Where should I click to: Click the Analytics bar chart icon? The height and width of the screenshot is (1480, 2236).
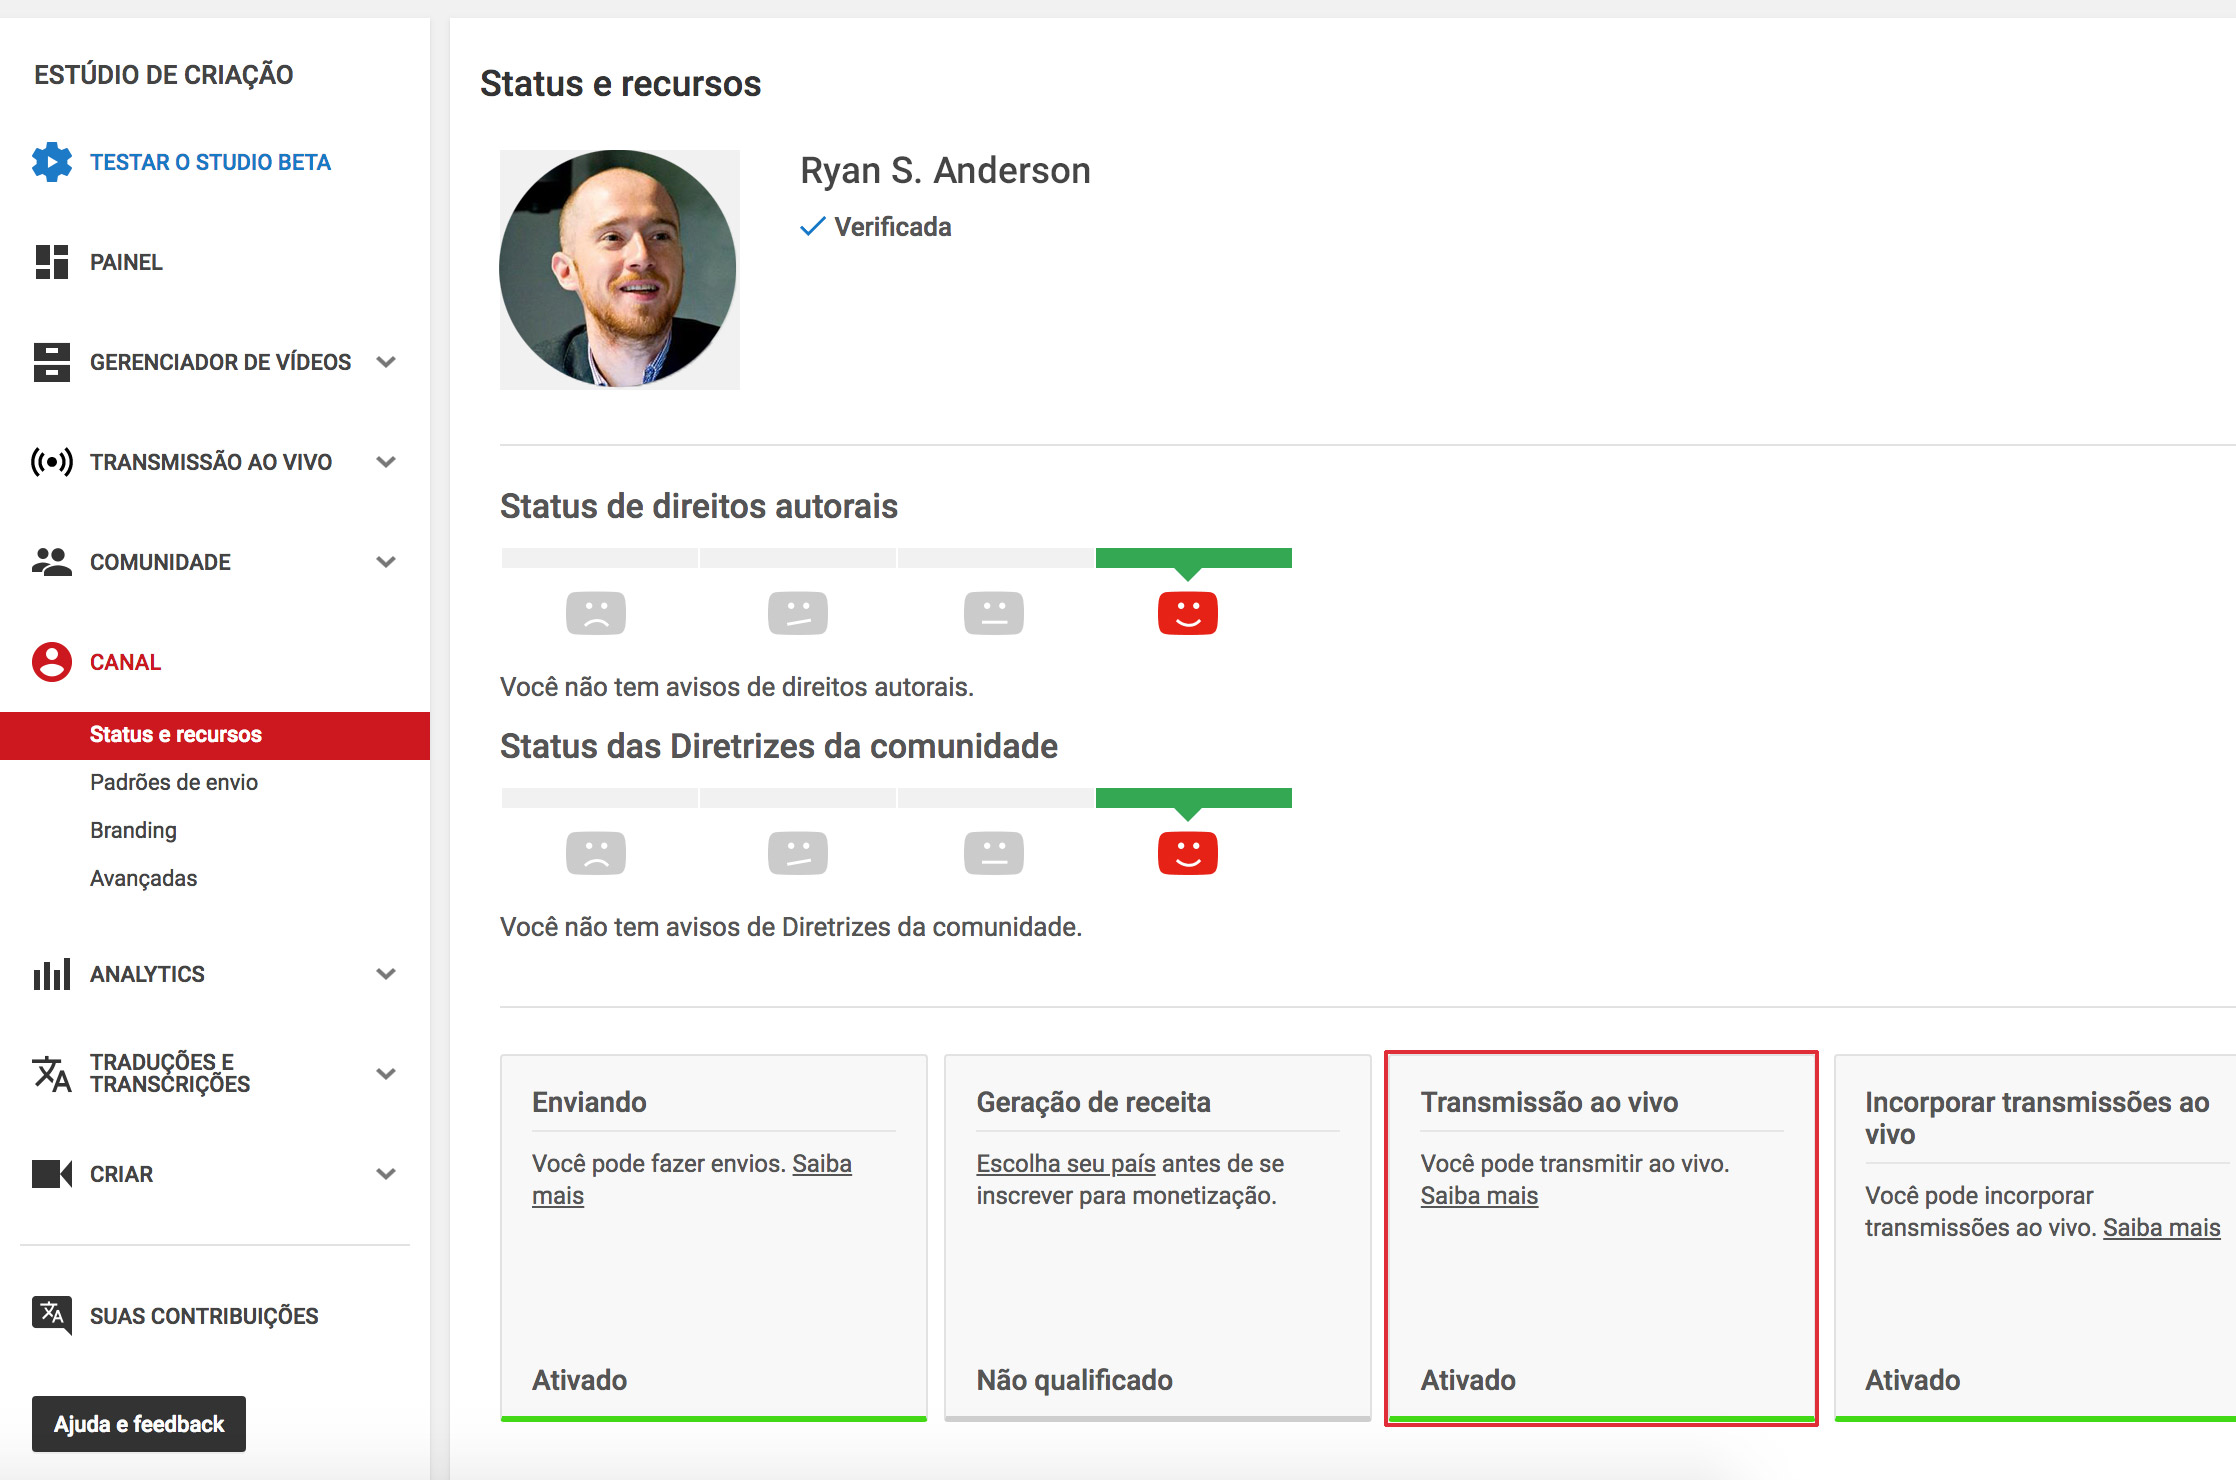coord(52,974)
